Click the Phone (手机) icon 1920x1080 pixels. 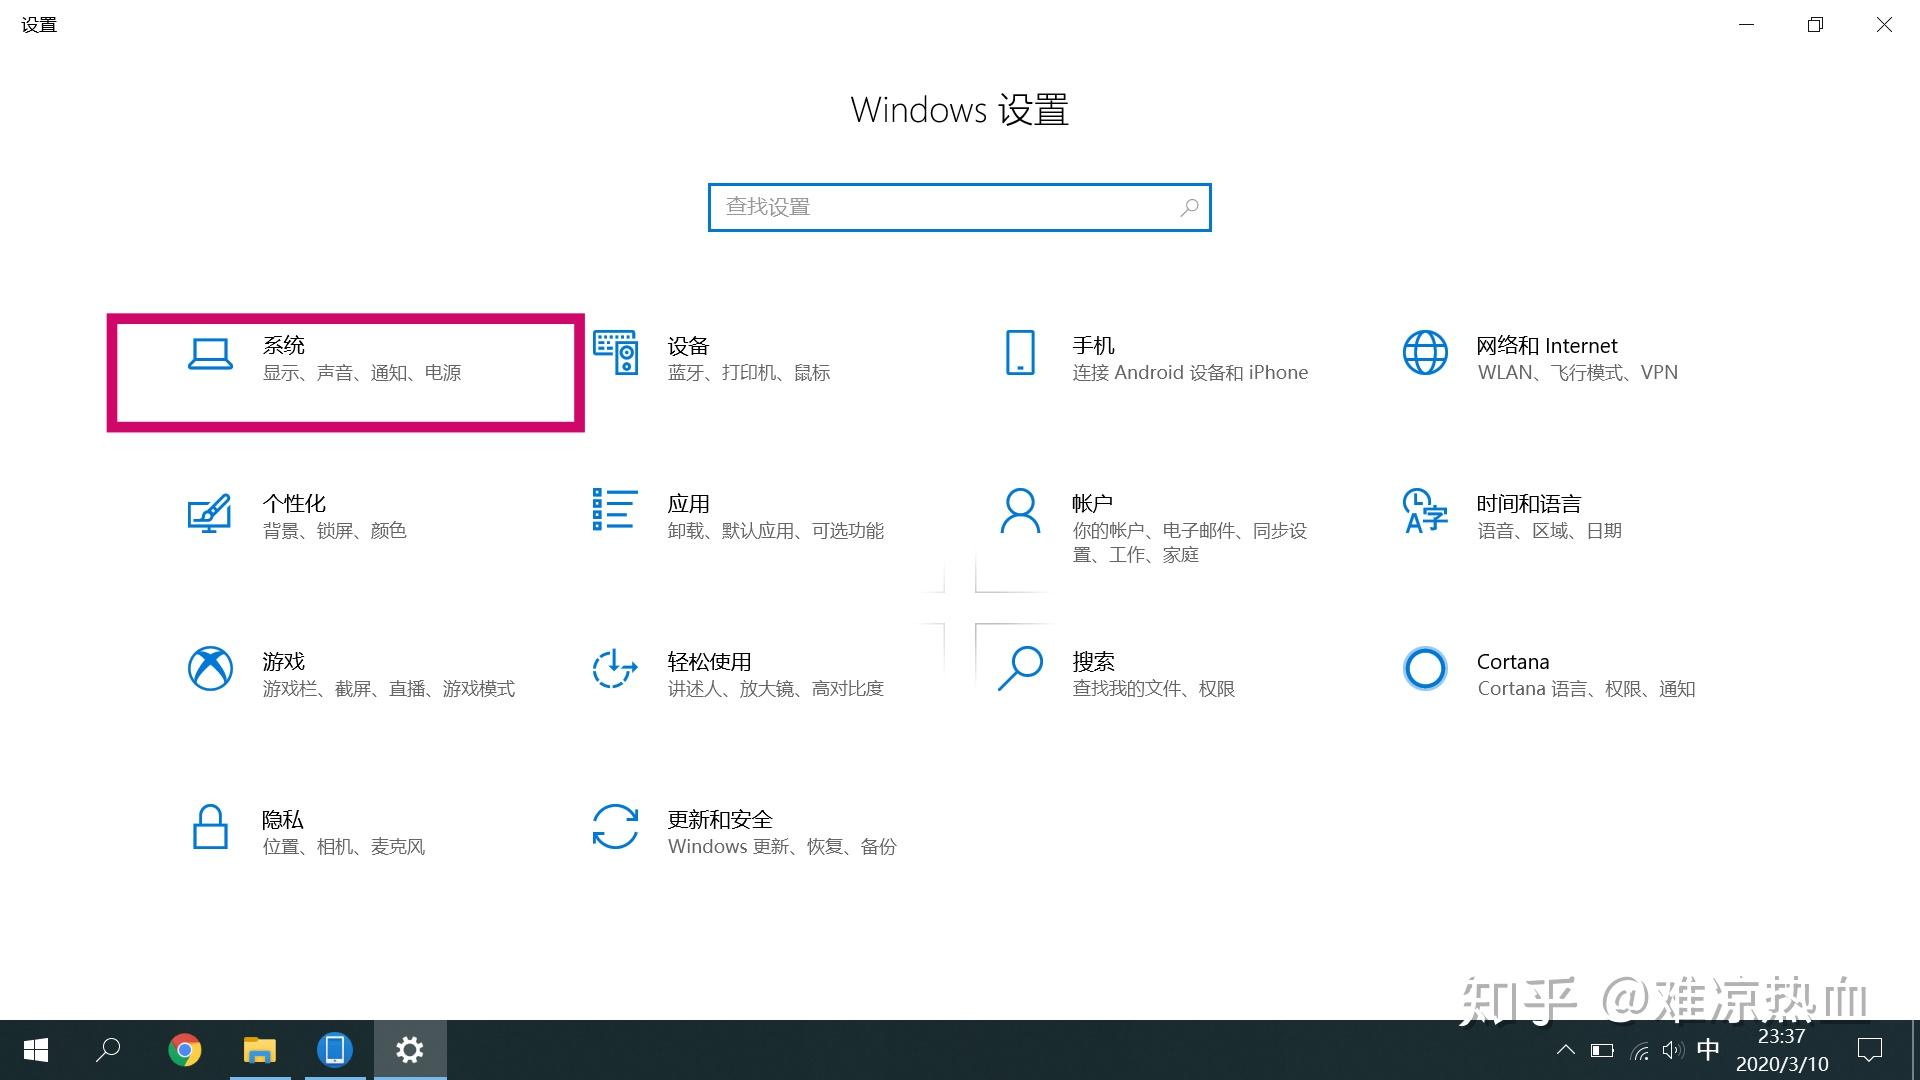(1020, 353)
